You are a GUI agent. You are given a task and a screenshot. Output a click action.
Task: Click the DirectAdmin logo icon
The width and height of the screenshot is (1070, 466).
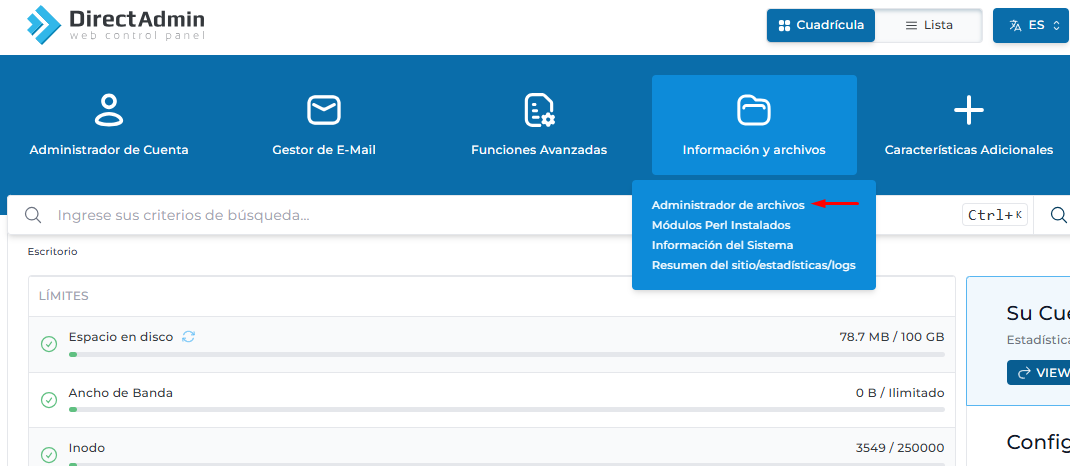click(x=43, y=24)
